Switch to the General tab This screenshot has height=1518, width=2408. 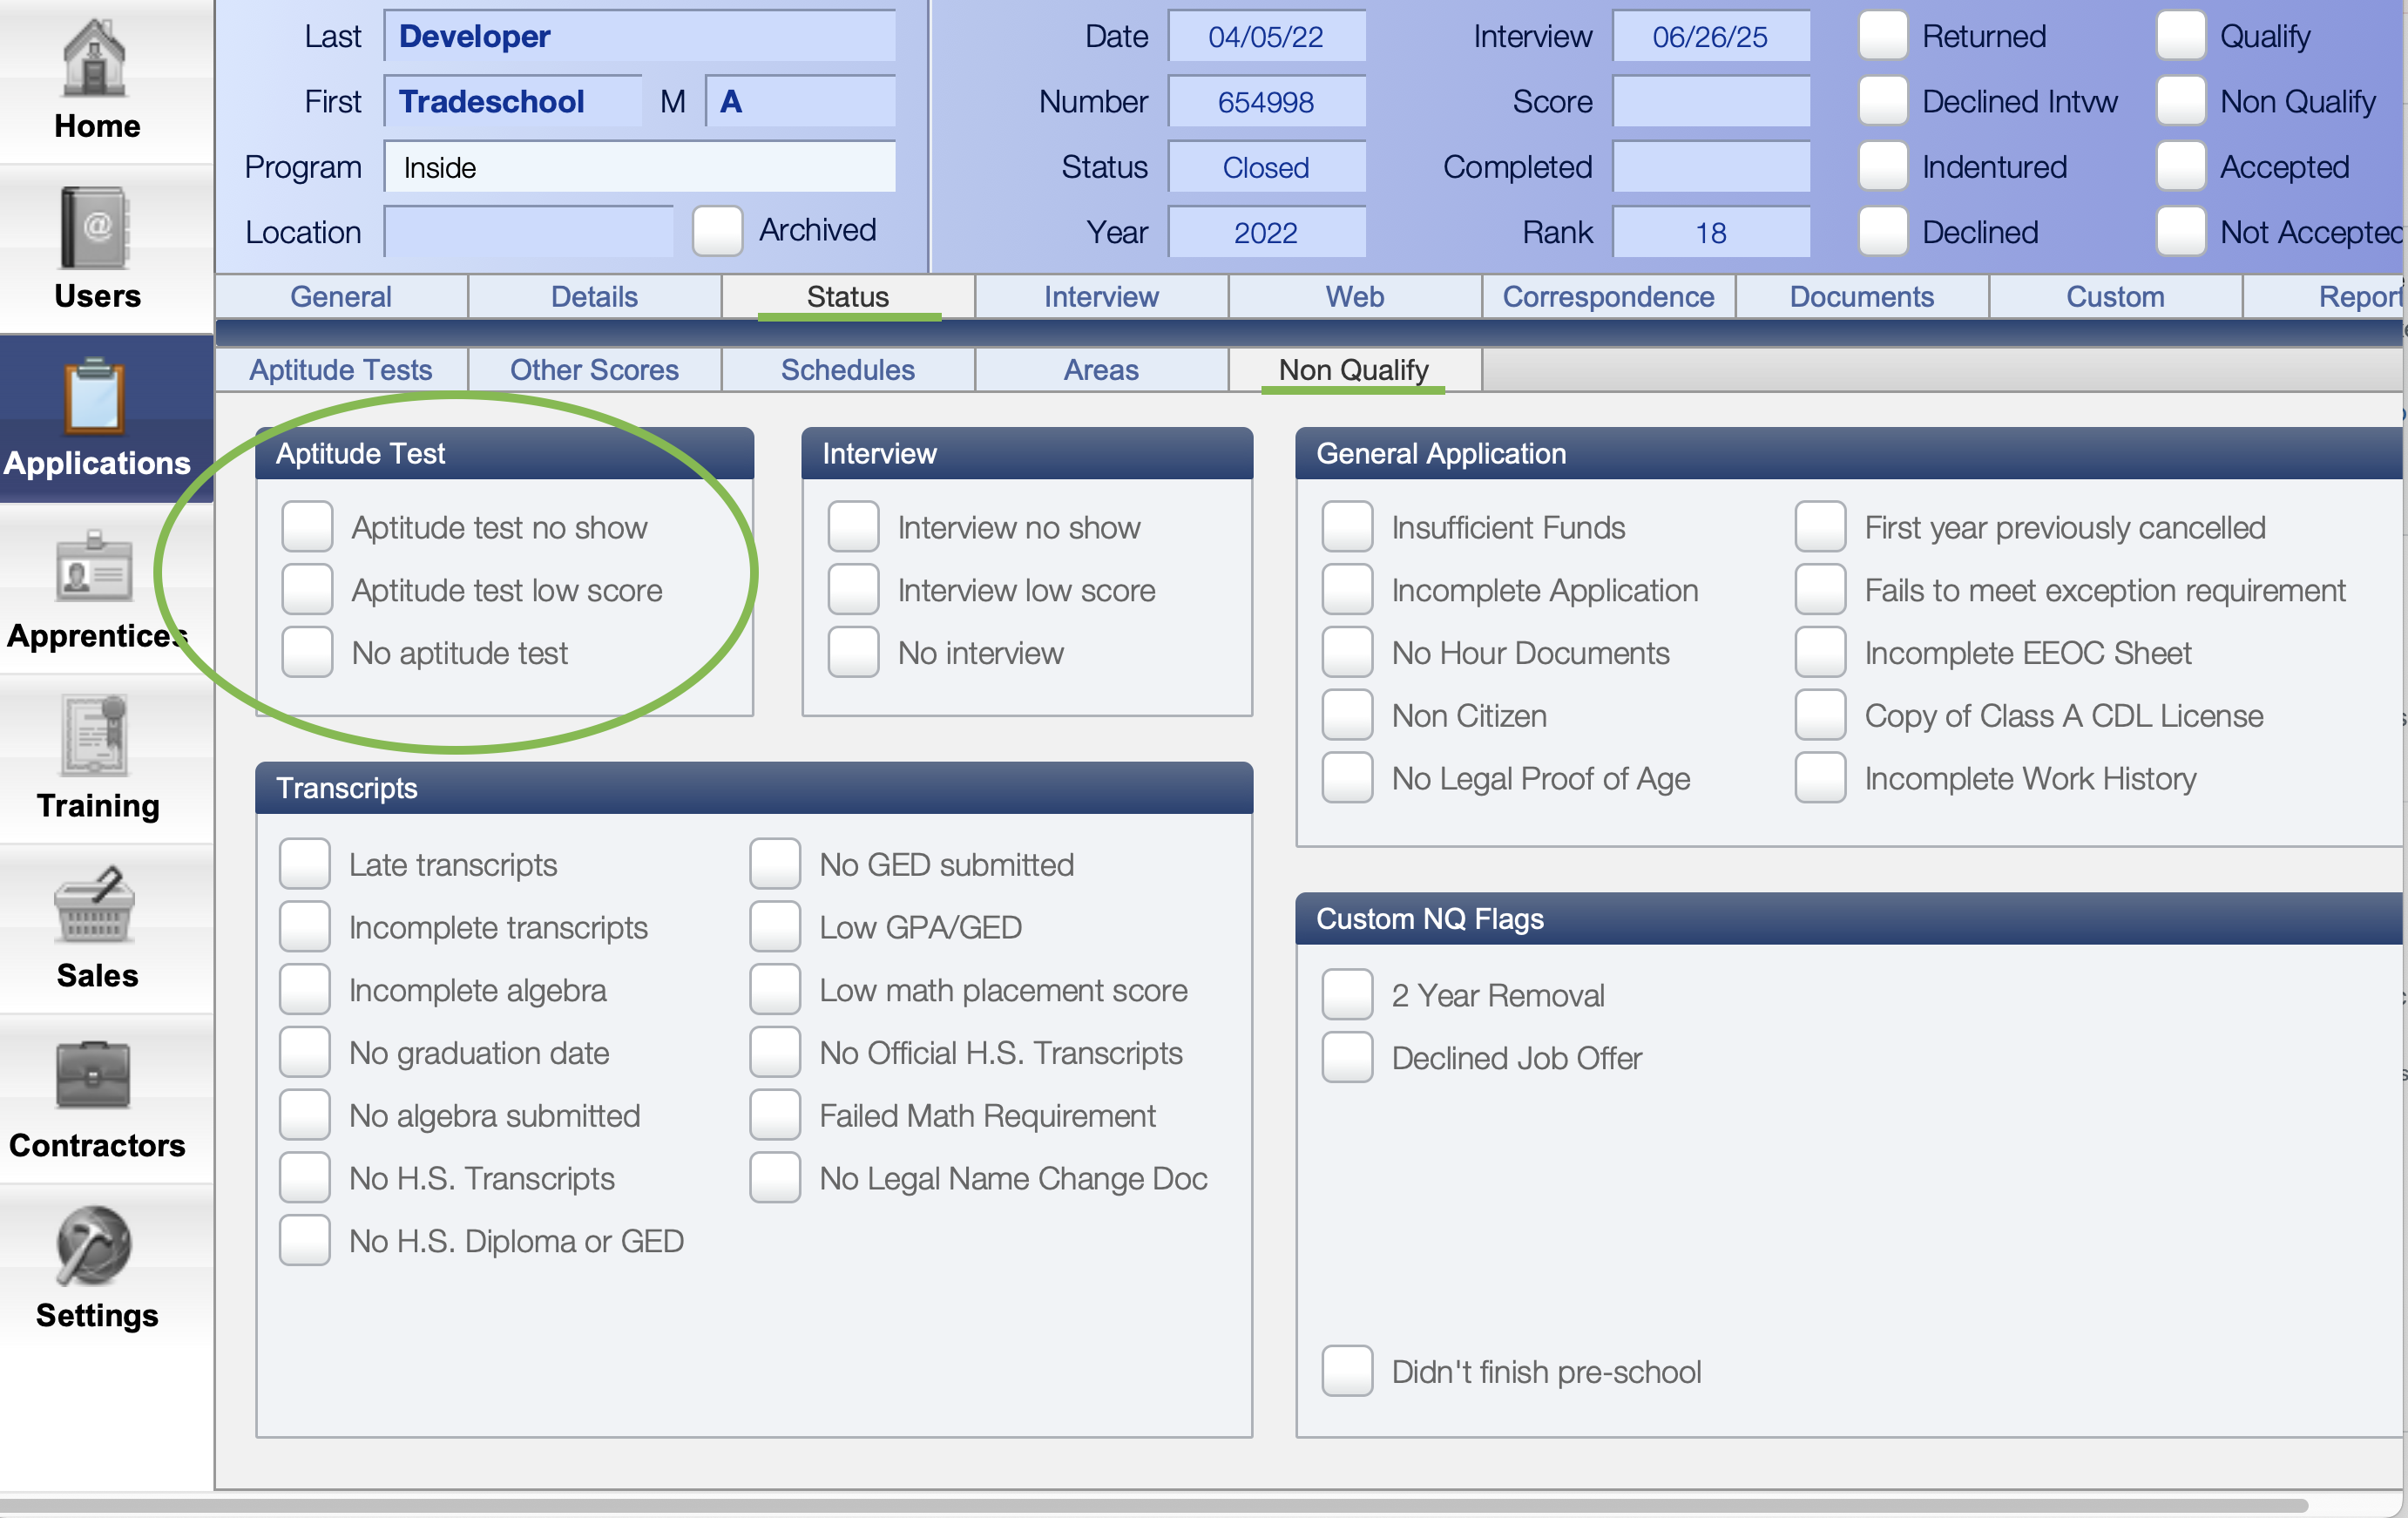(341, 297)
